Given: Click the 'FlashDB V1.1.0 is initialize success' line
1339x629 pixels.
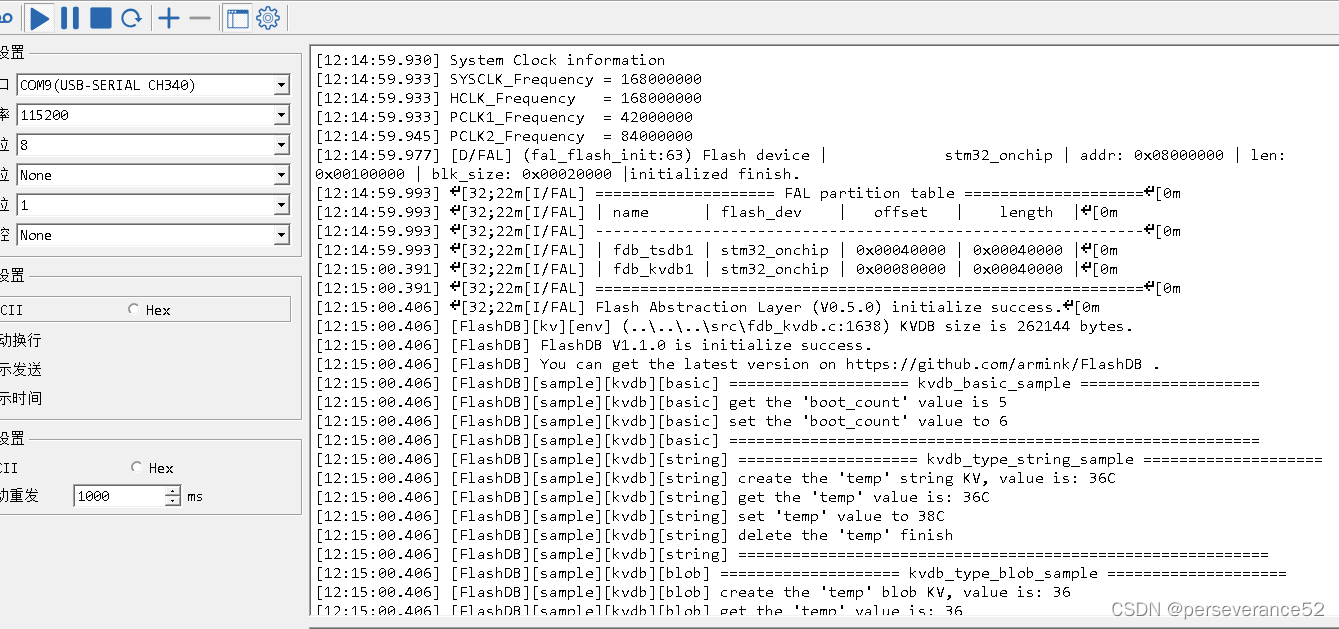Looking at the screenshot, I should point(594,345).
